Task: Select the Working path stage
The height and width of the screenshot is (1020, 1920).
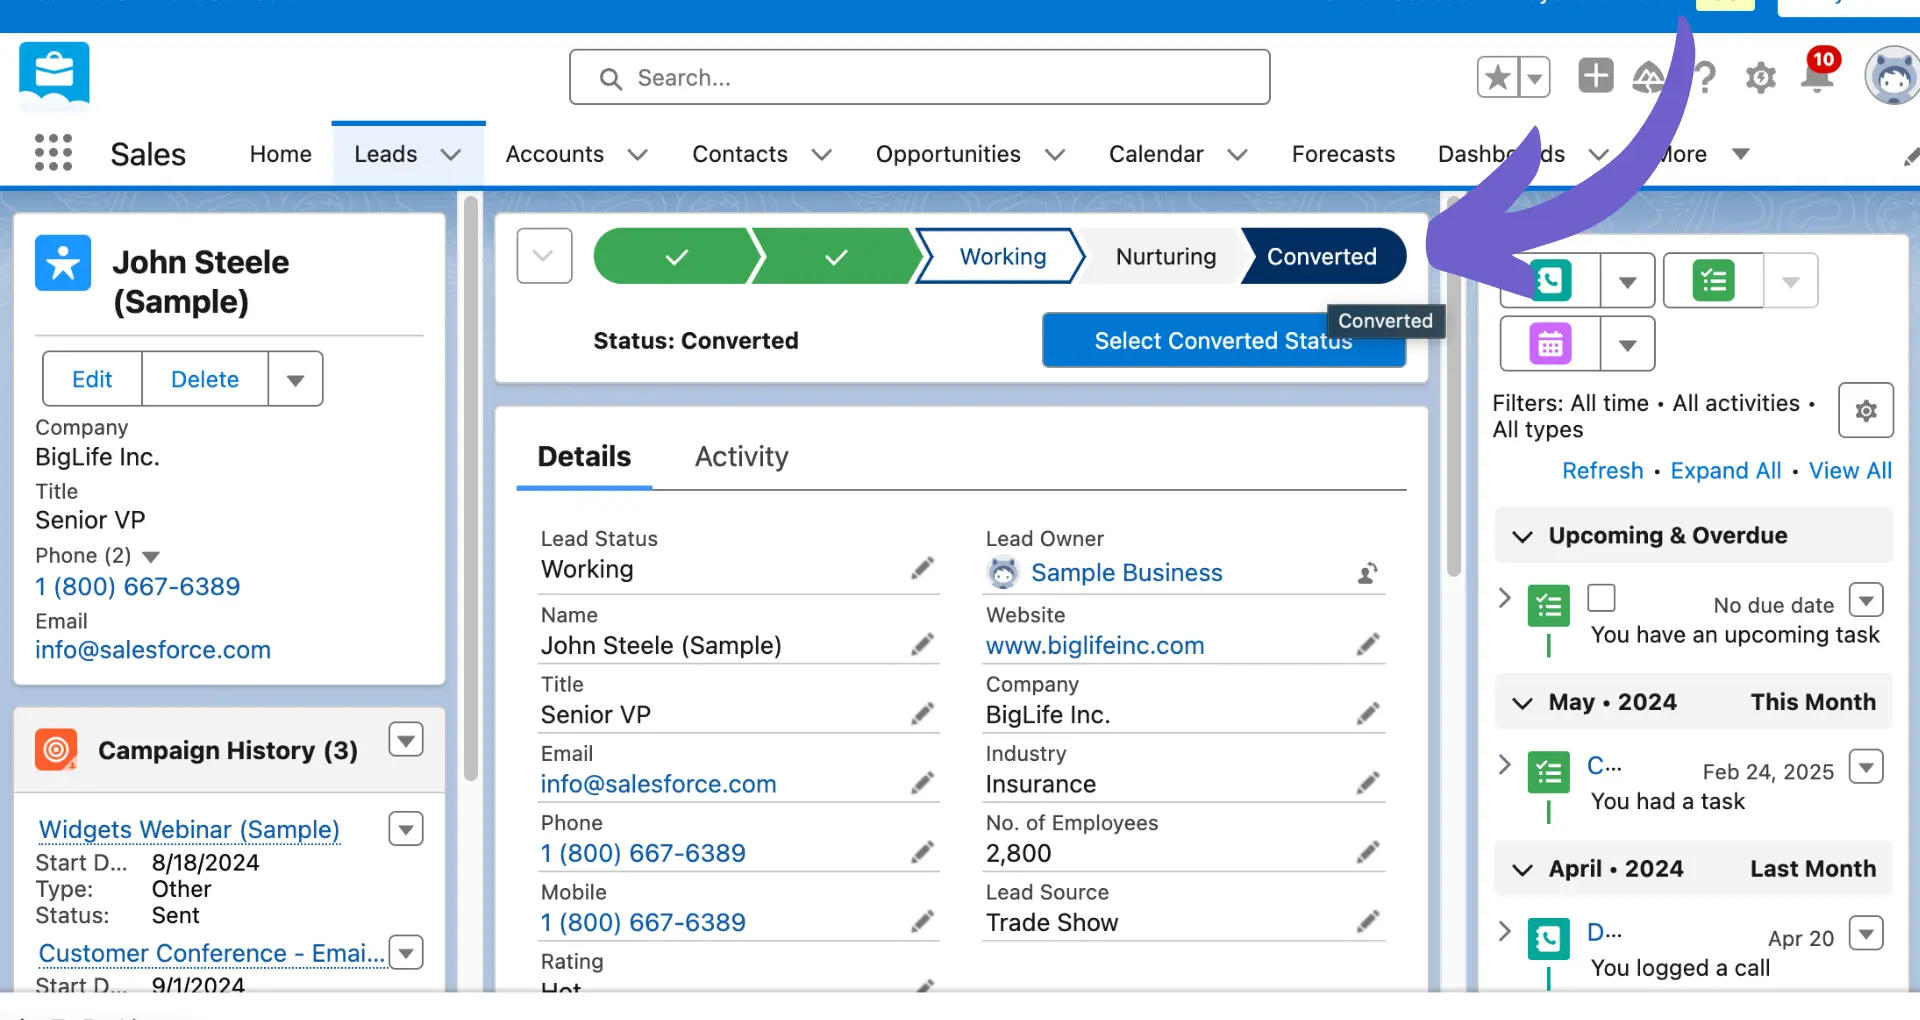Action: (x=1002, y=256)
